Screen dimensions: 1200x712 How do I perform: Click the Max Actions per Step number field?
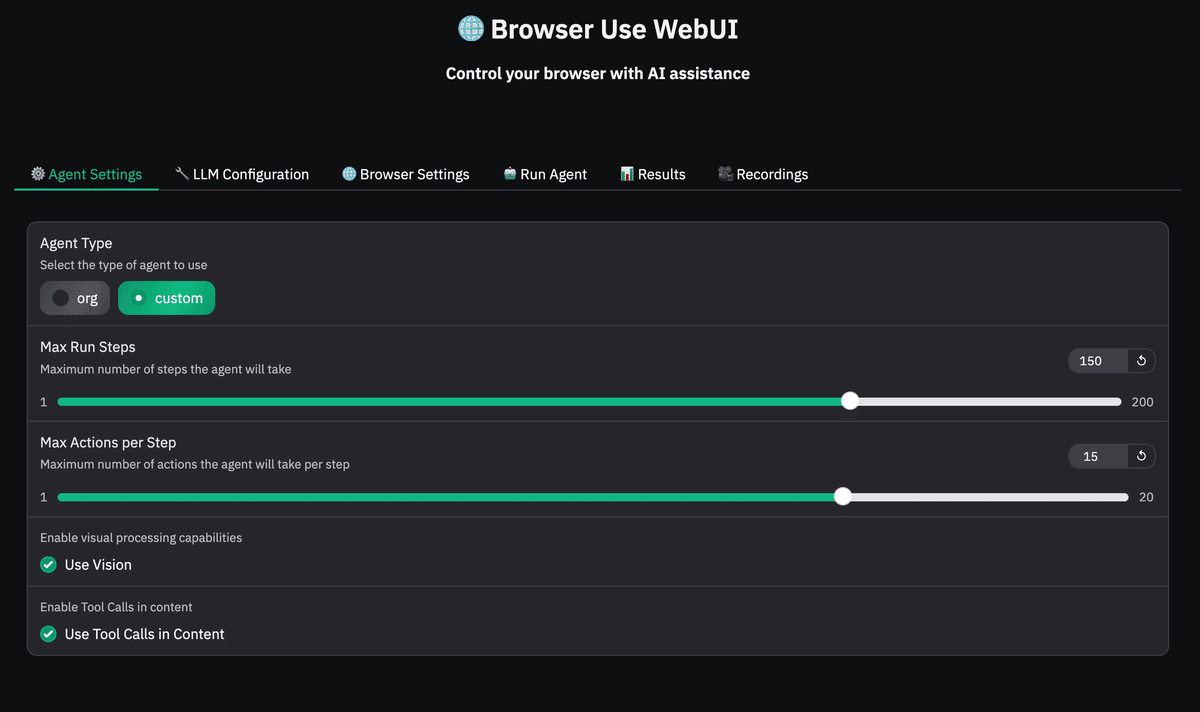(x=1098, y=456)
